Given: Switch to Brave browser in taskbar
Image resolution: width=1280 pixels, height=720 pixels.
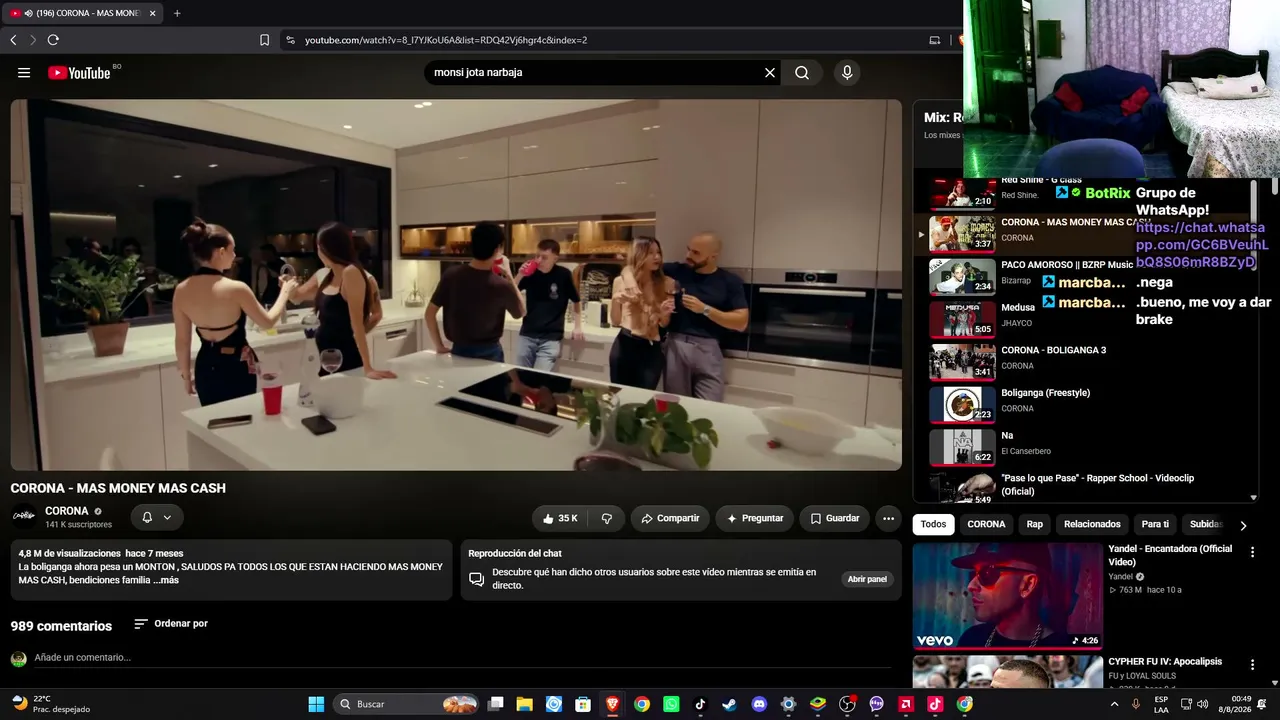Looking at the screenshot, I should pos(612,704).
